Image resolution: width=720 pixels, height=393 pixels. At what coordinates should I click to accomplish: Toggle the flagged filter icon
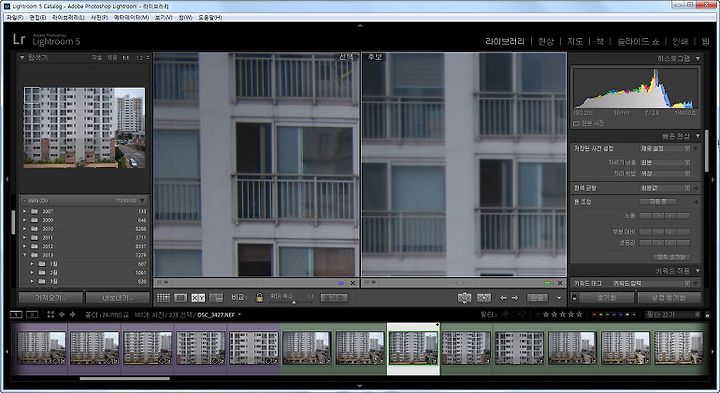506,314
